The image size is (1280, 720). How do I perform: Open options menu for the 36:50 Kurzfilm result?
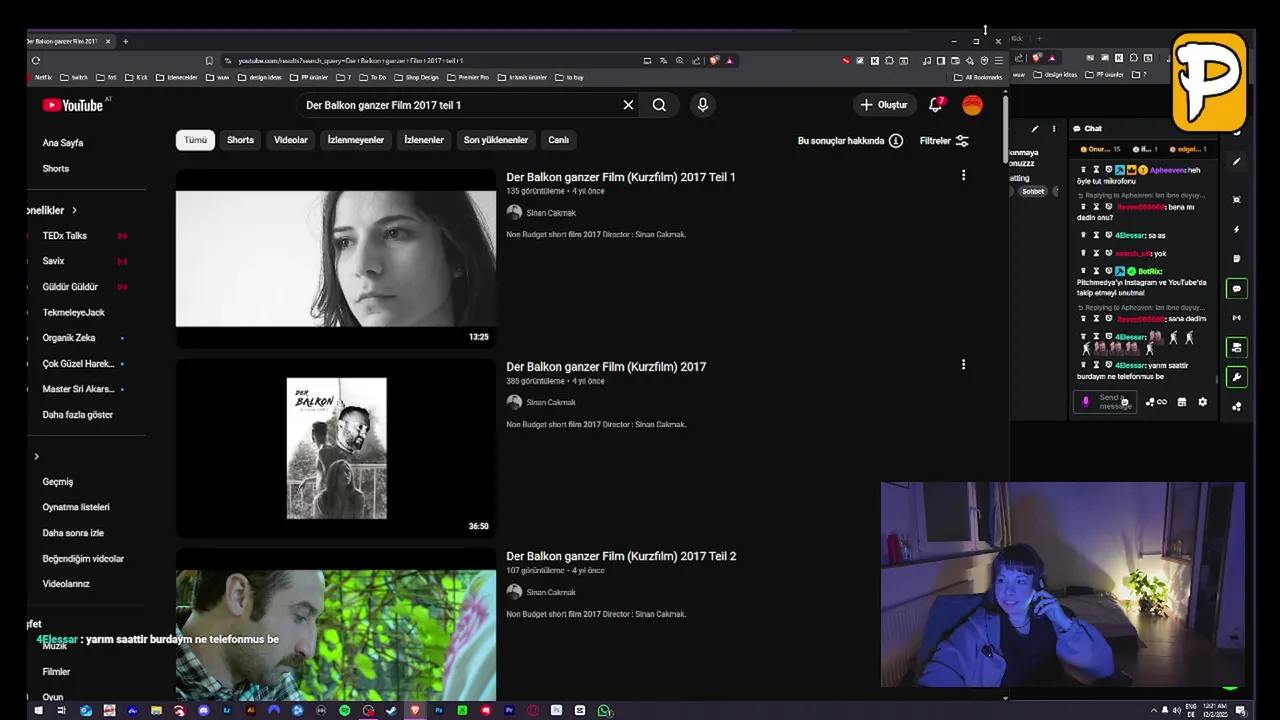click(963, 365)
